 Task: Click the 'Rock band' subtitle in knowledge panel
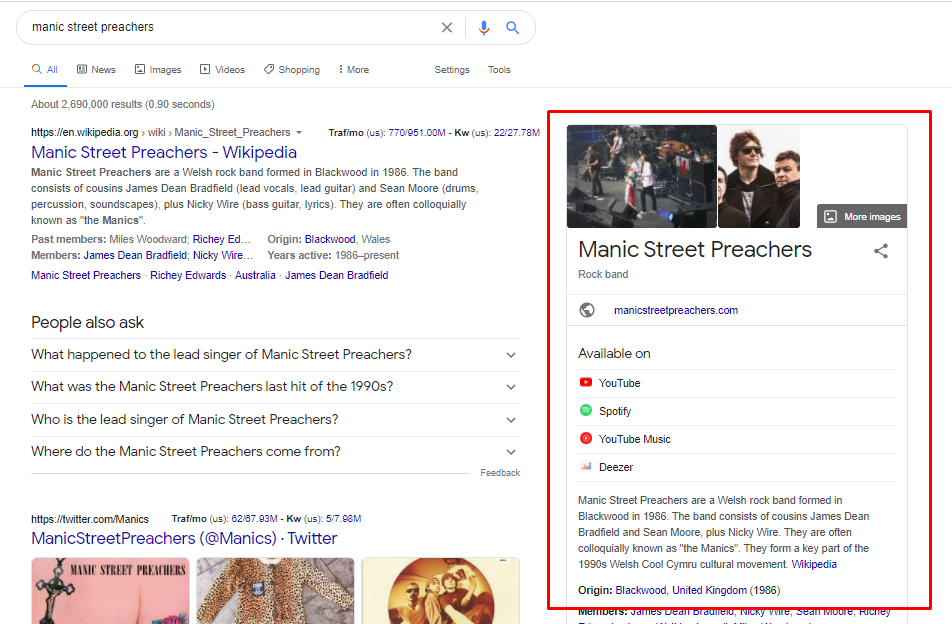coord(603,274)
